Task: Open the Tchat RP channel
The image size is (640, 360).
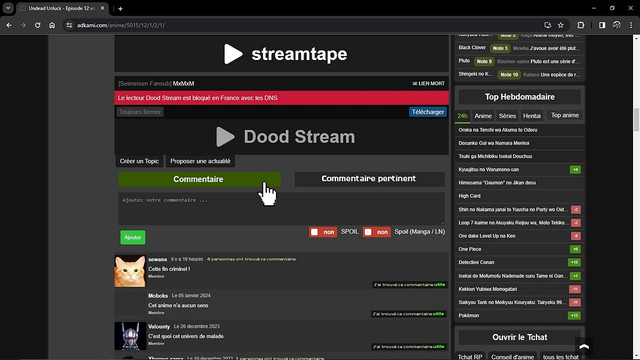Action: [470, 357]
